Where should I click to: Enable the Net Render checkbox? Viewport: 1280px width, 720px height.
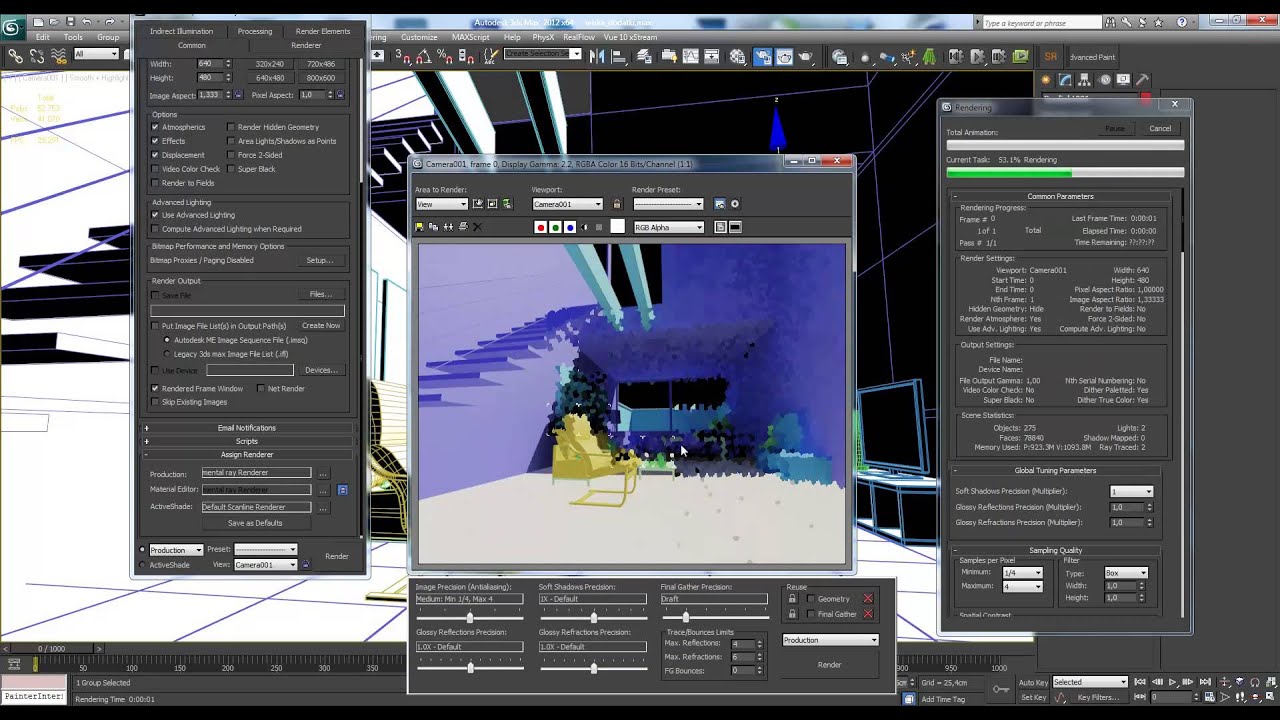pos(261,388)
